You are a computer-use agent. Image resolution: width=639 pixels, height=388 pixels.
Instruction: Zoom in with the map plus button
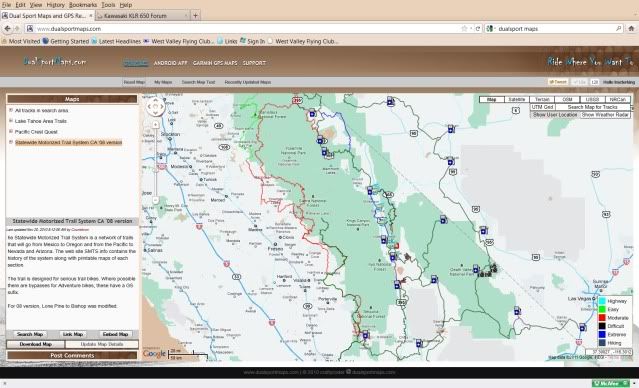pyautogui.click(x=155, y=125)
